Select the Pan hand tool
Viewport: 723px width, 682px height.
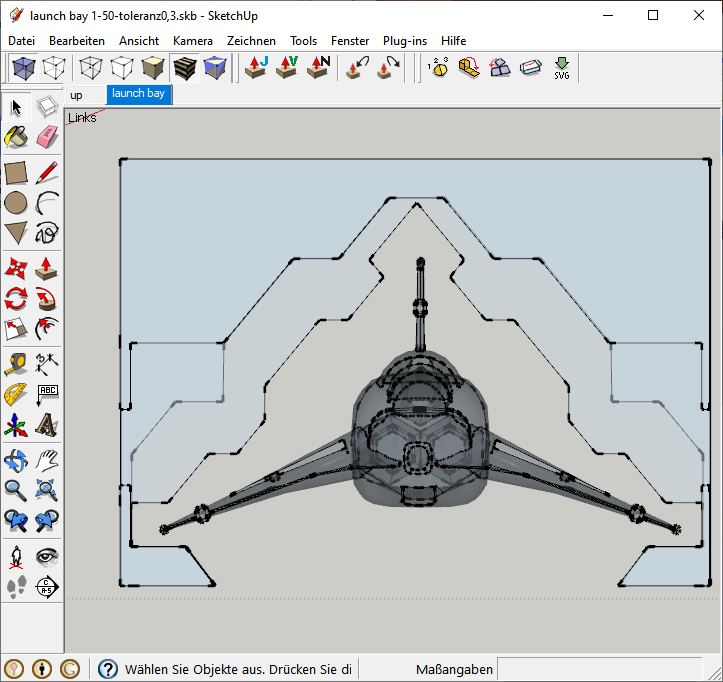pyautogui.click(x=47, y=460)
